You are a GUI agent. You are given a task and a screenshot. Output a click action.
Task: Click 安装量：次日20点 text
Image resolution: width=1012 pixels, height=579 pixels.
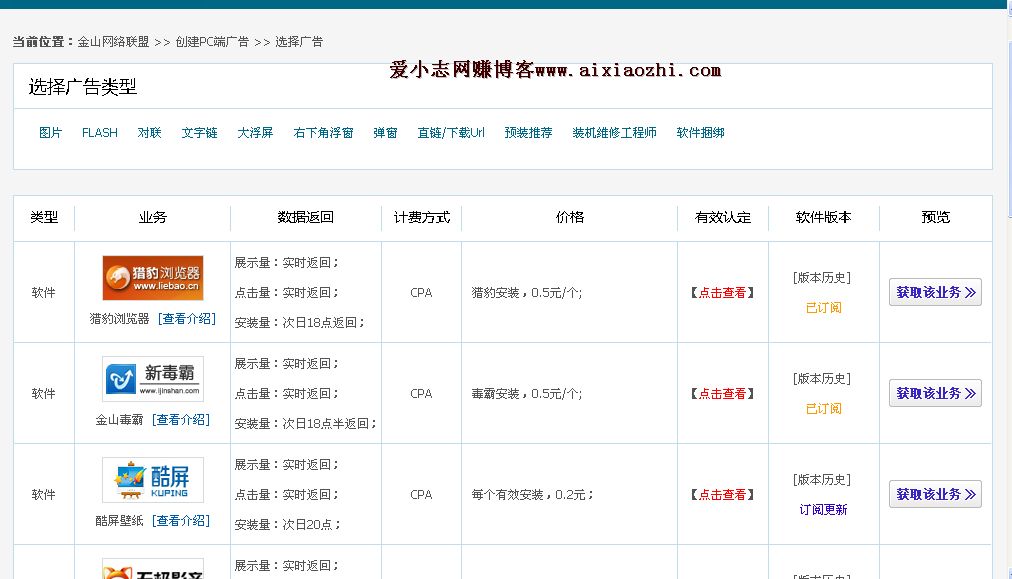[287, 524]
